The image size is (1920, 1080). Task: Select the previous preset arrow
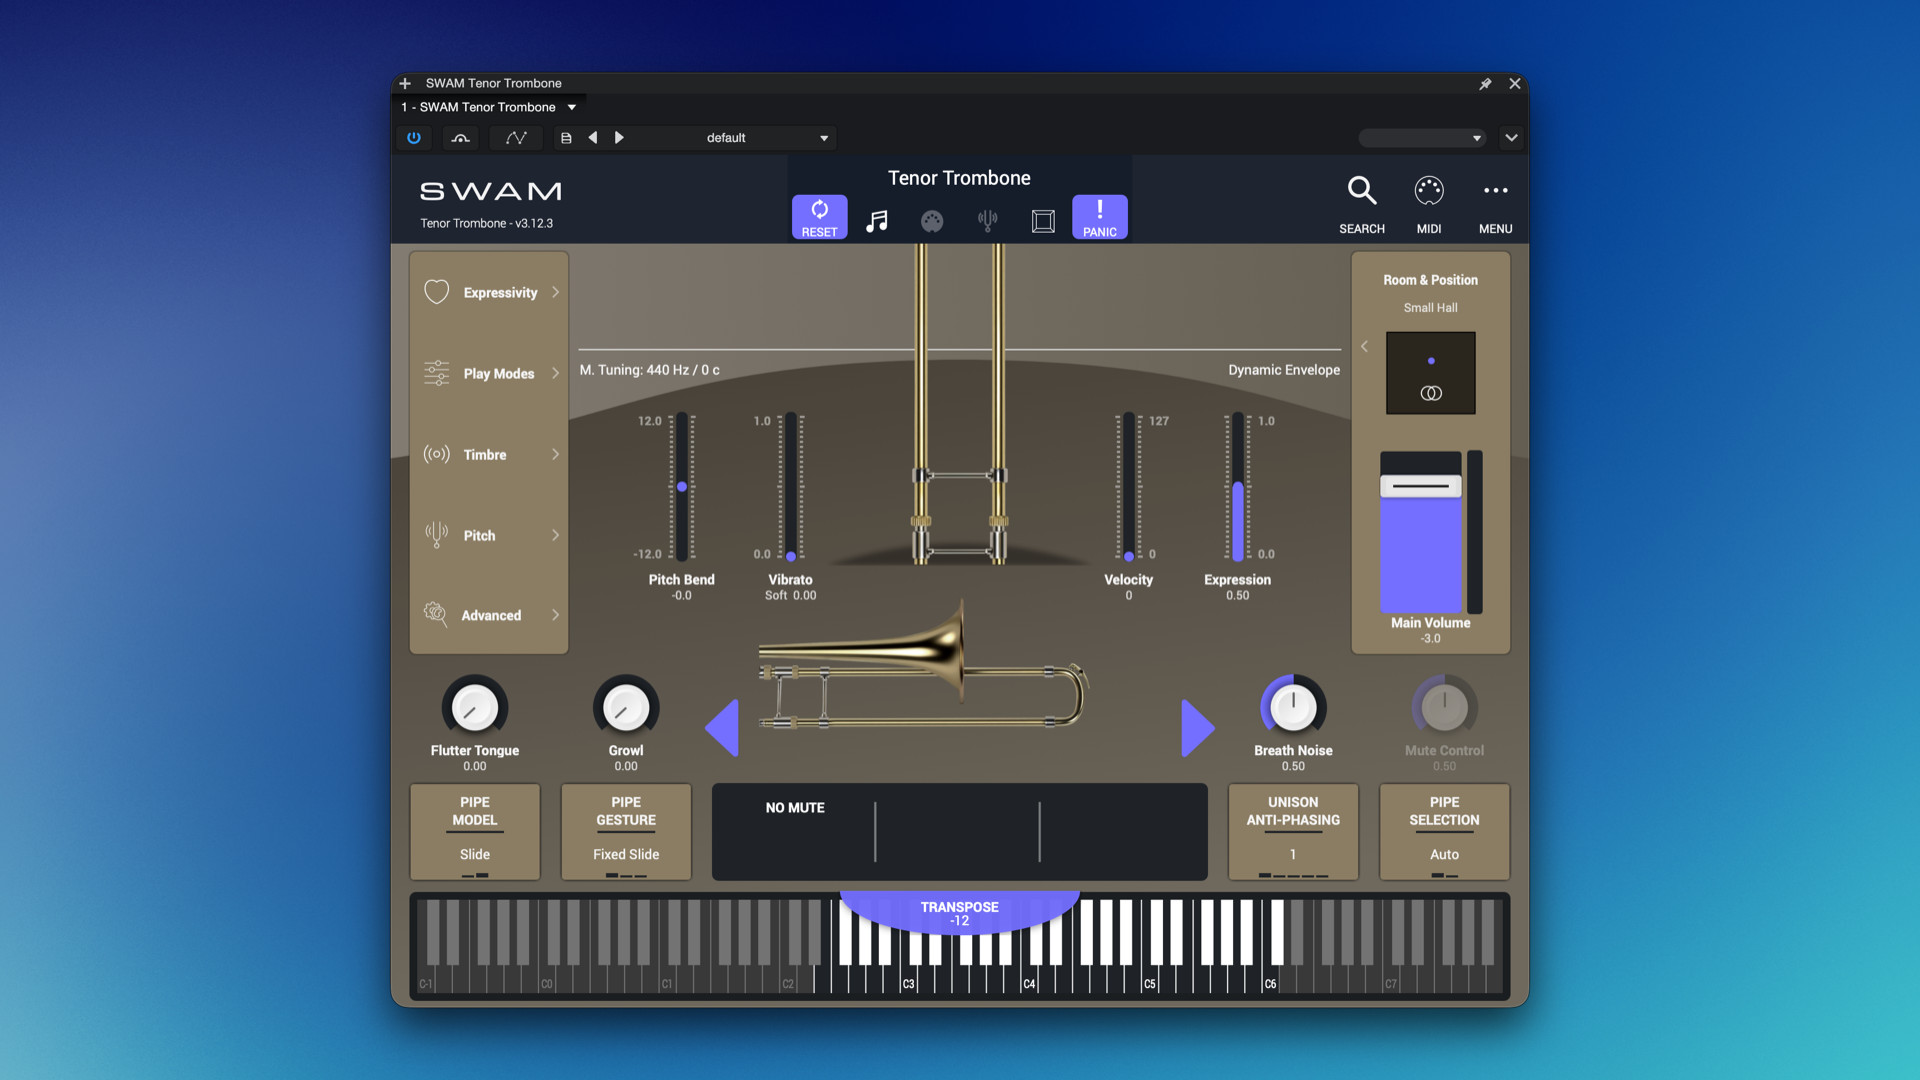593,138
